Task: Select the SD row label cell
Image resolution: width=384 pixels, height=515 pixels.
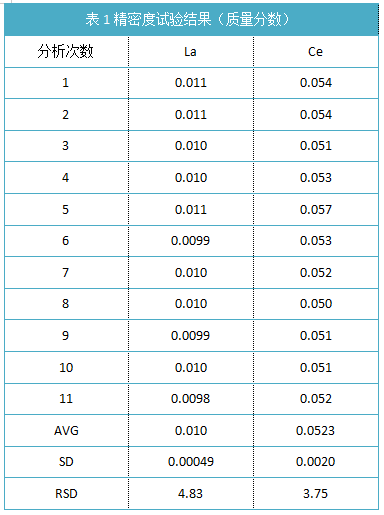Action: click(x=66, y=462)
